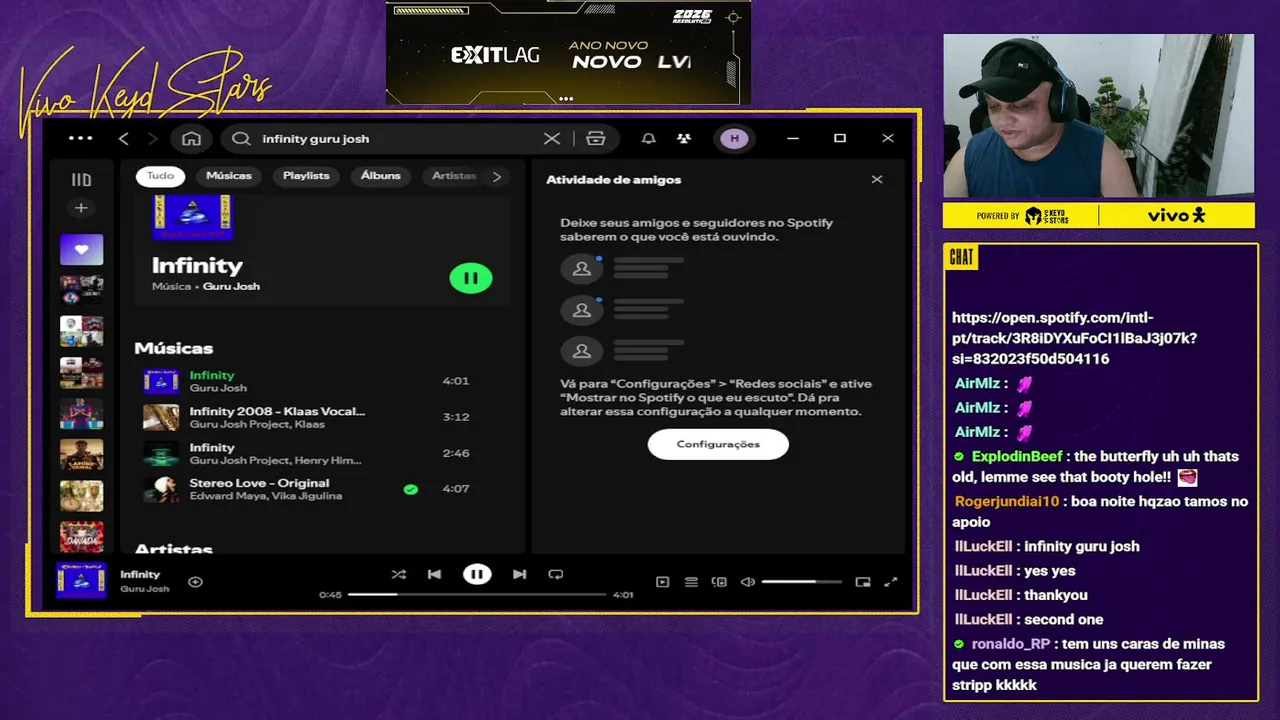Adjust the volume slider
Screen dimensions: 1280x720
point(801,582)
